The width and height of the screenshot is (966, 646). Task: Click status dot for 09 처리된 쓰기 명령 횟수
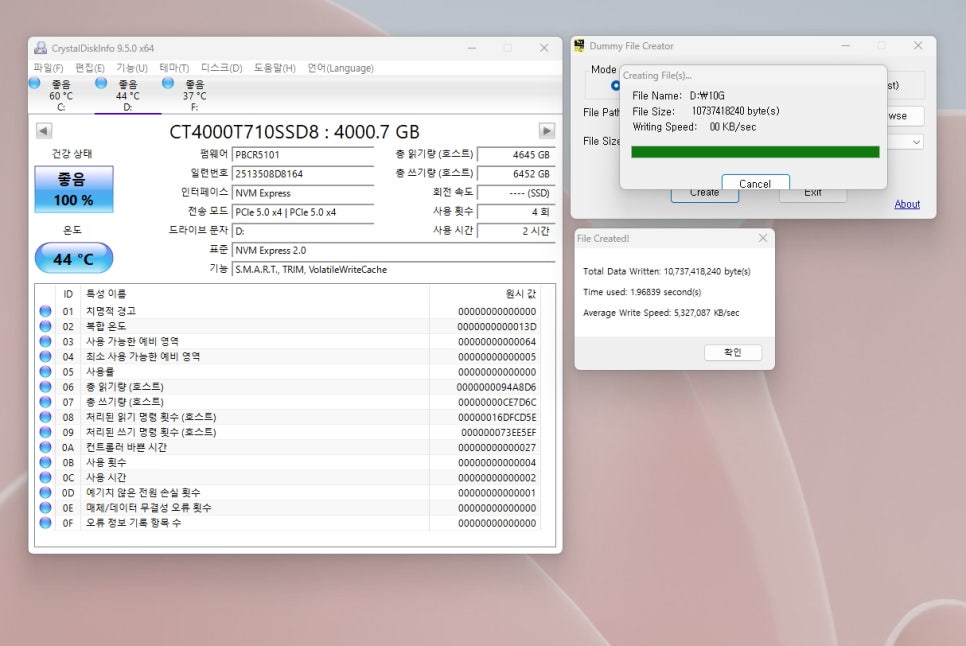coord(45,432)
